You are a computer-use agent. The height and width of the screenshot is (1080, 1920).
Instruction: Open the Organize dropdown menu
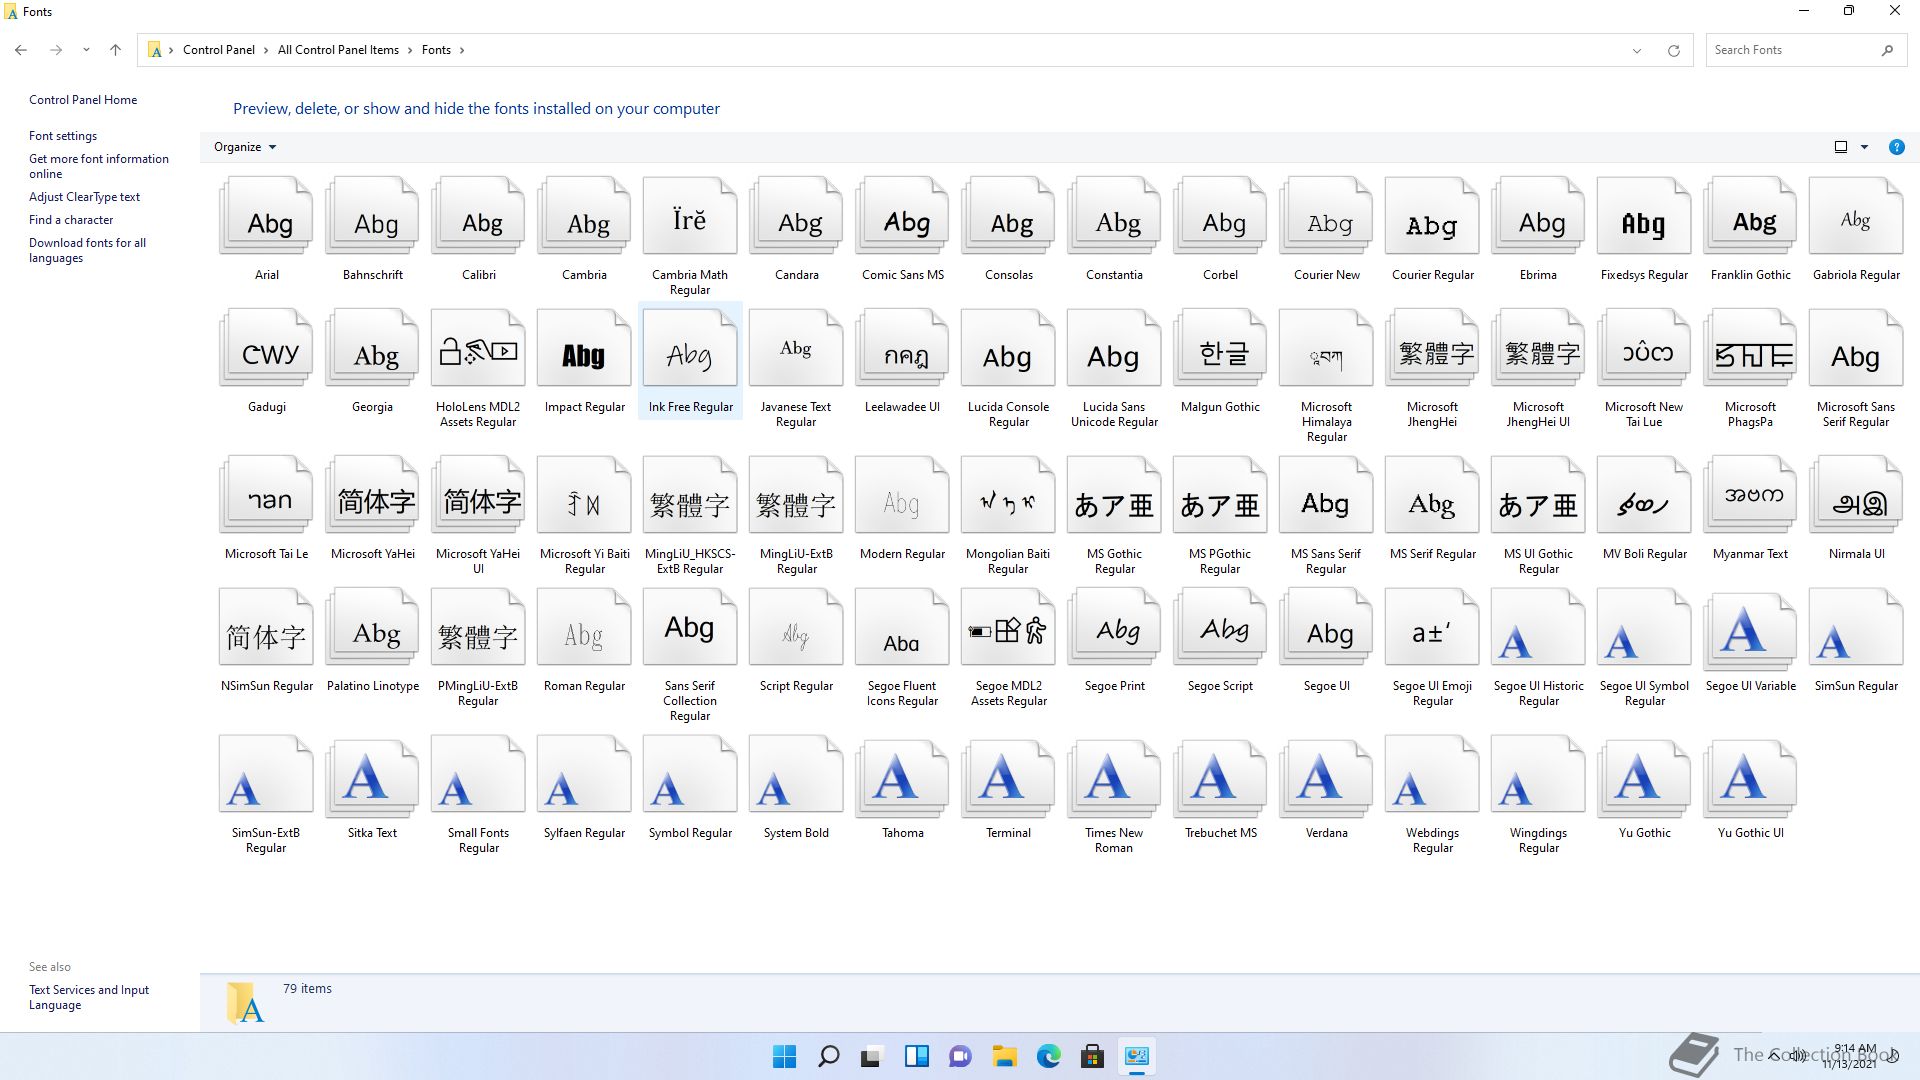point(245,147)
